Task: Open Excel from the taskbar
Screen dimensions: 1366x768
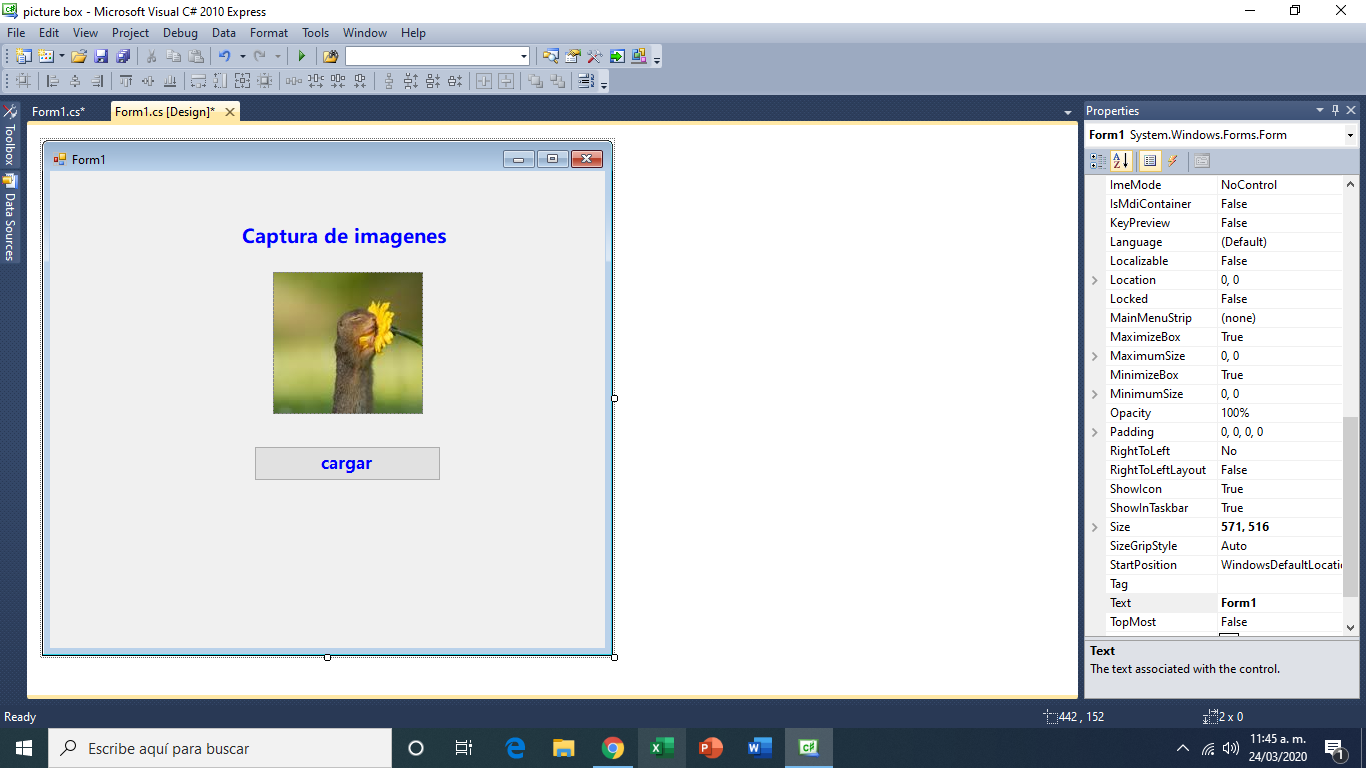Action: pos(662,748)
